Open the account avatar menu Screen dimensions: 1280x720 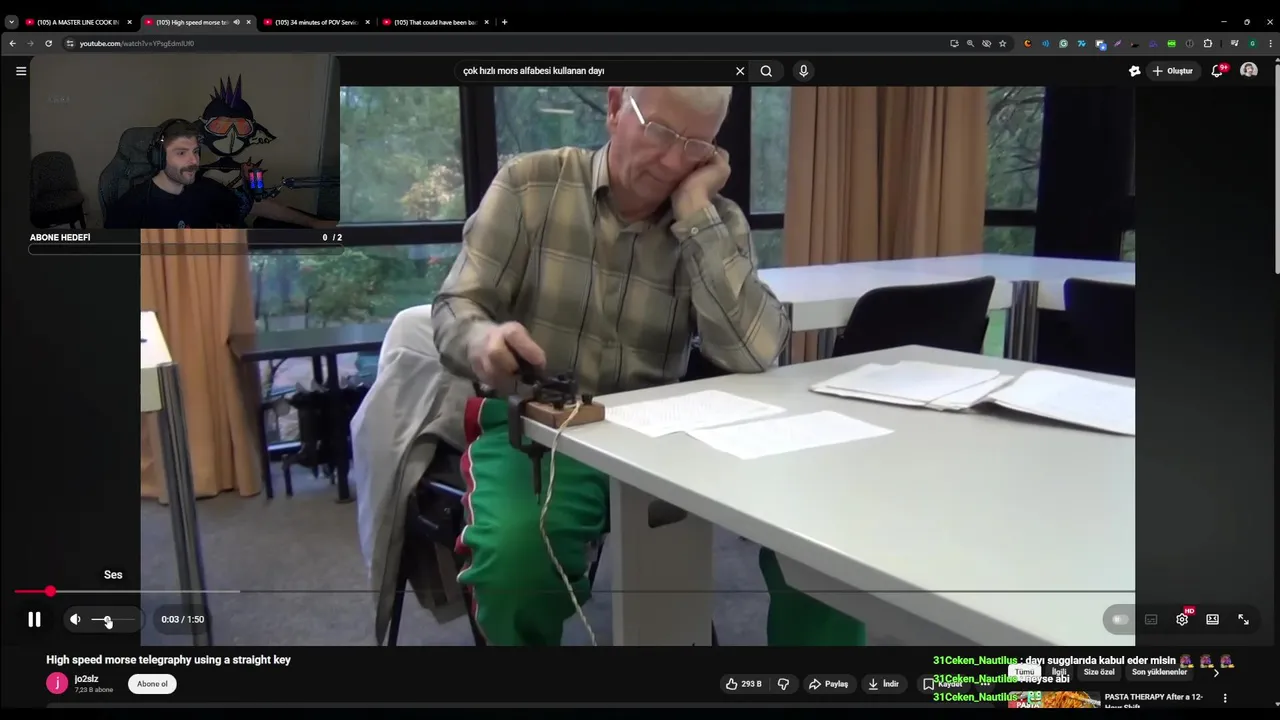1249,70
